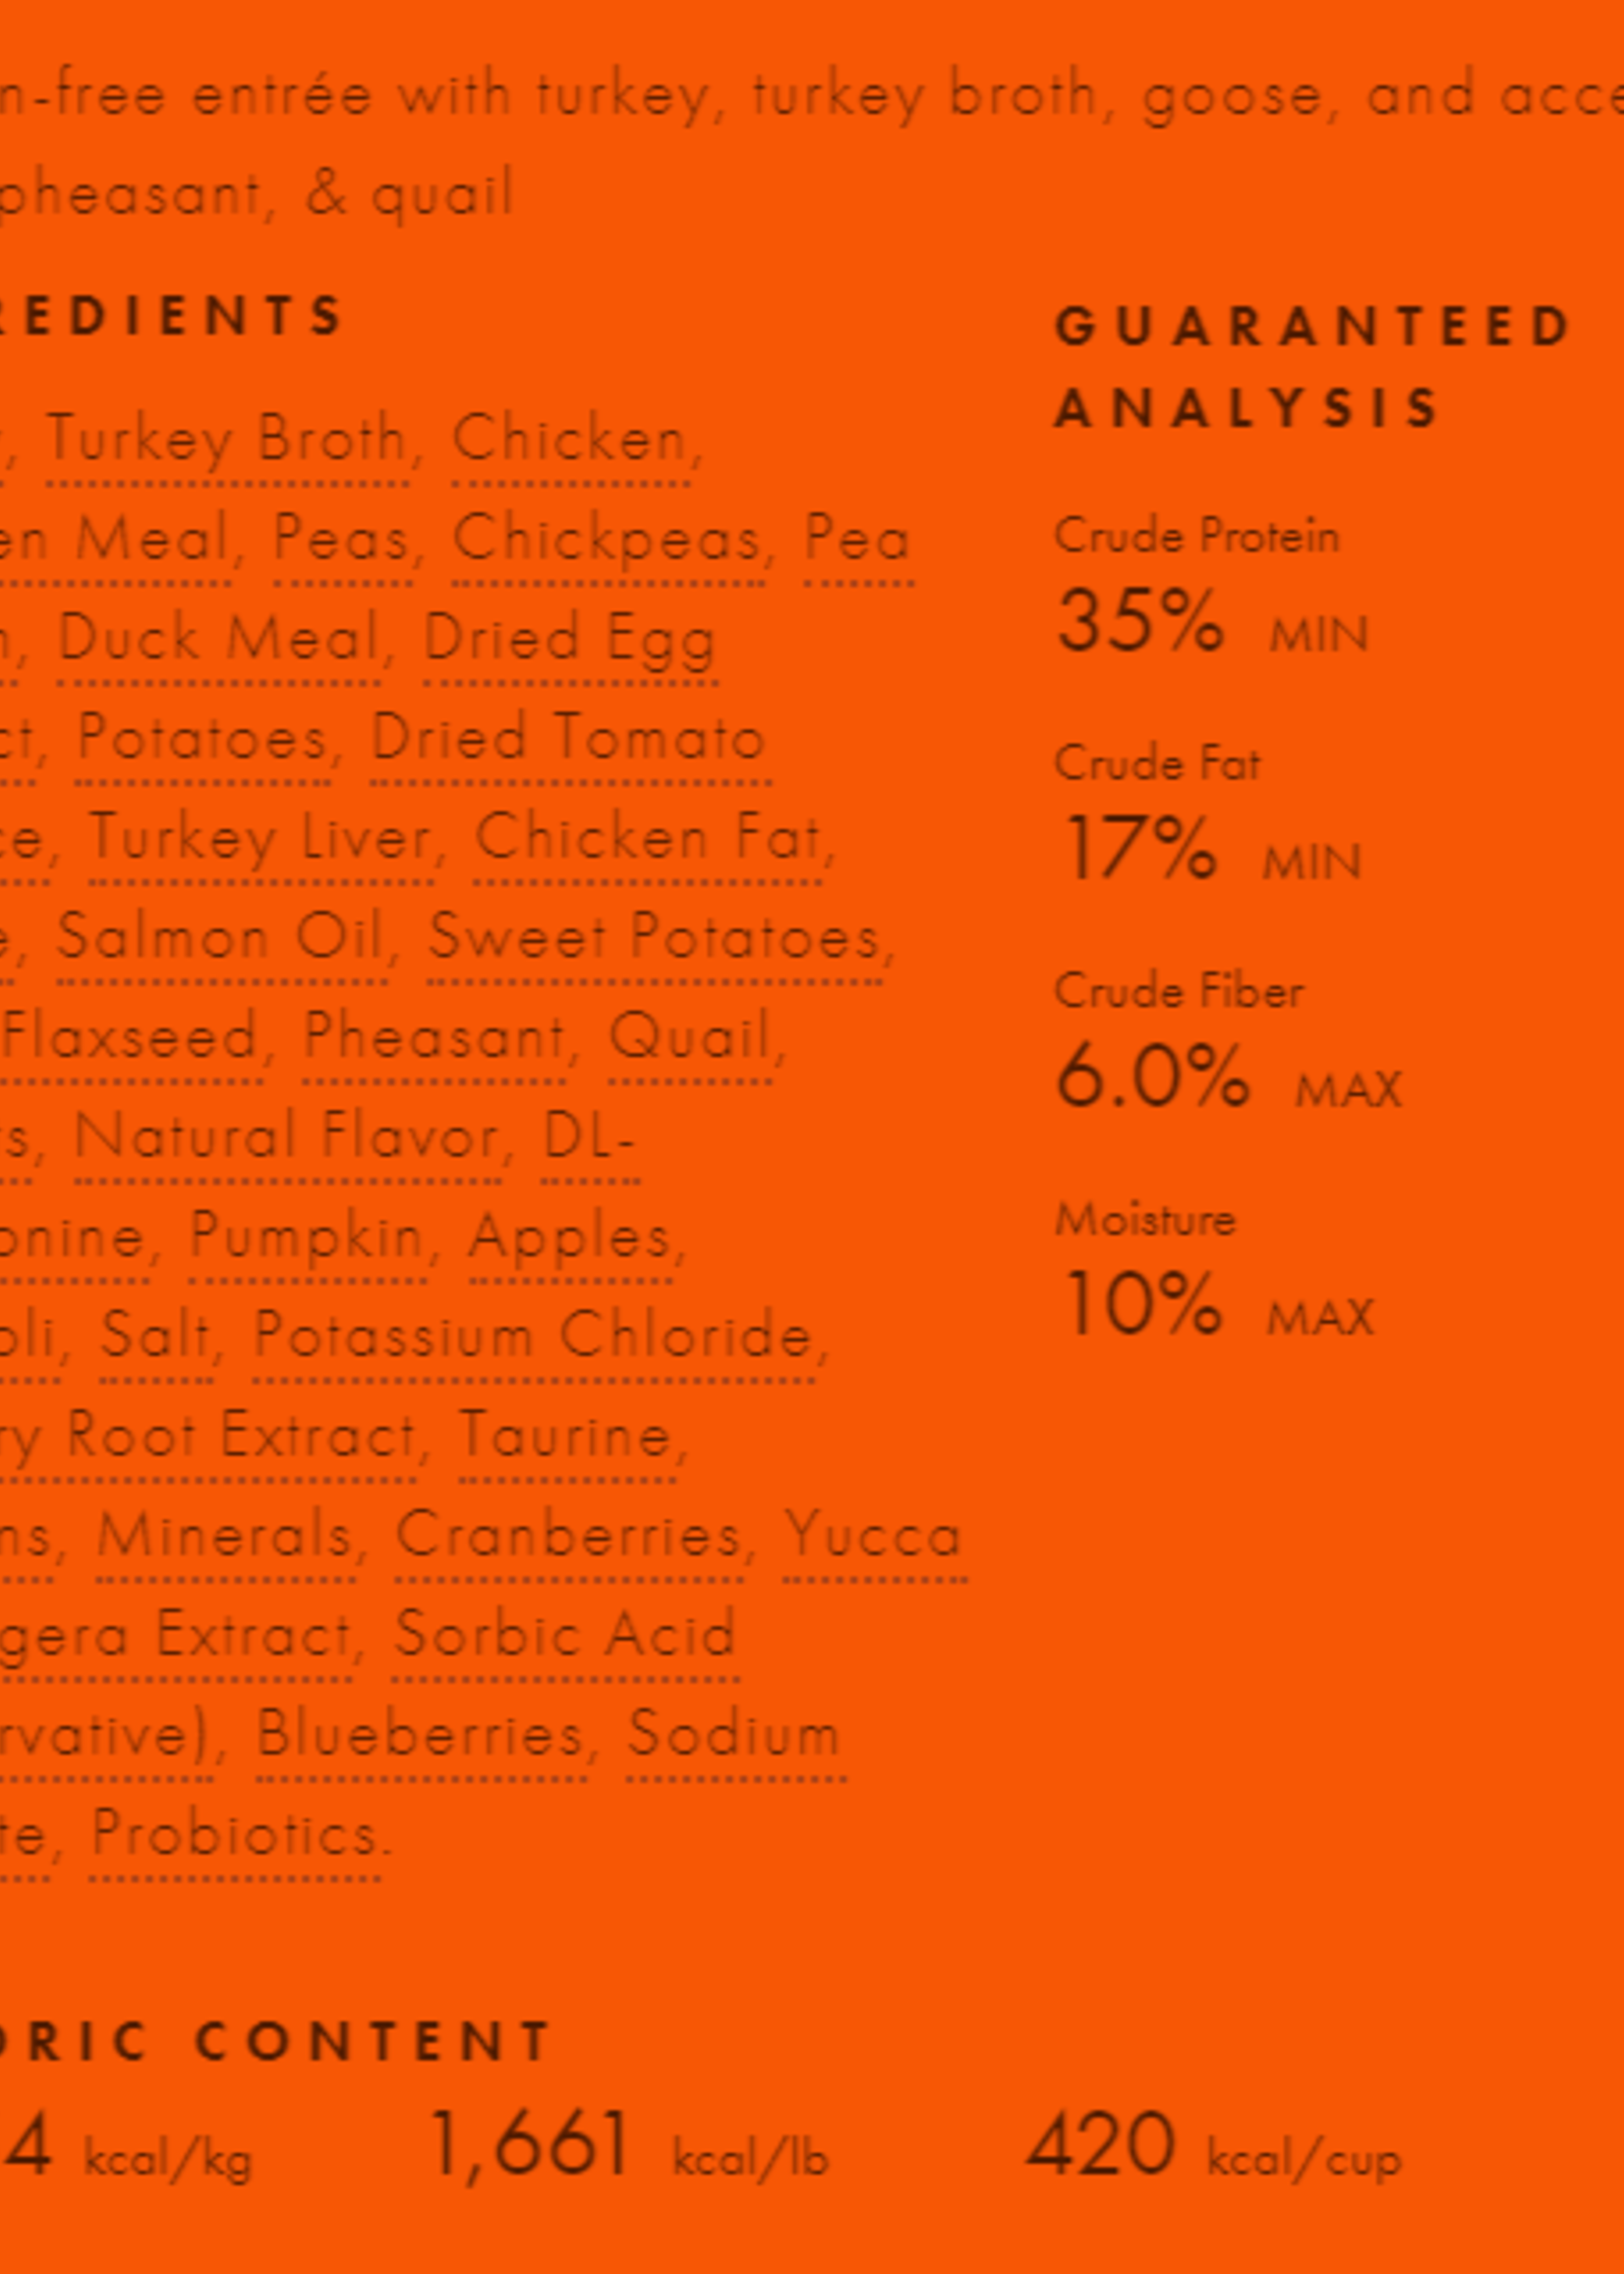This screenshot has width=1624, height=2274.
Task: Select the Duck Meal ingredient
Action: pyautogui.click(x=219, y=640)
